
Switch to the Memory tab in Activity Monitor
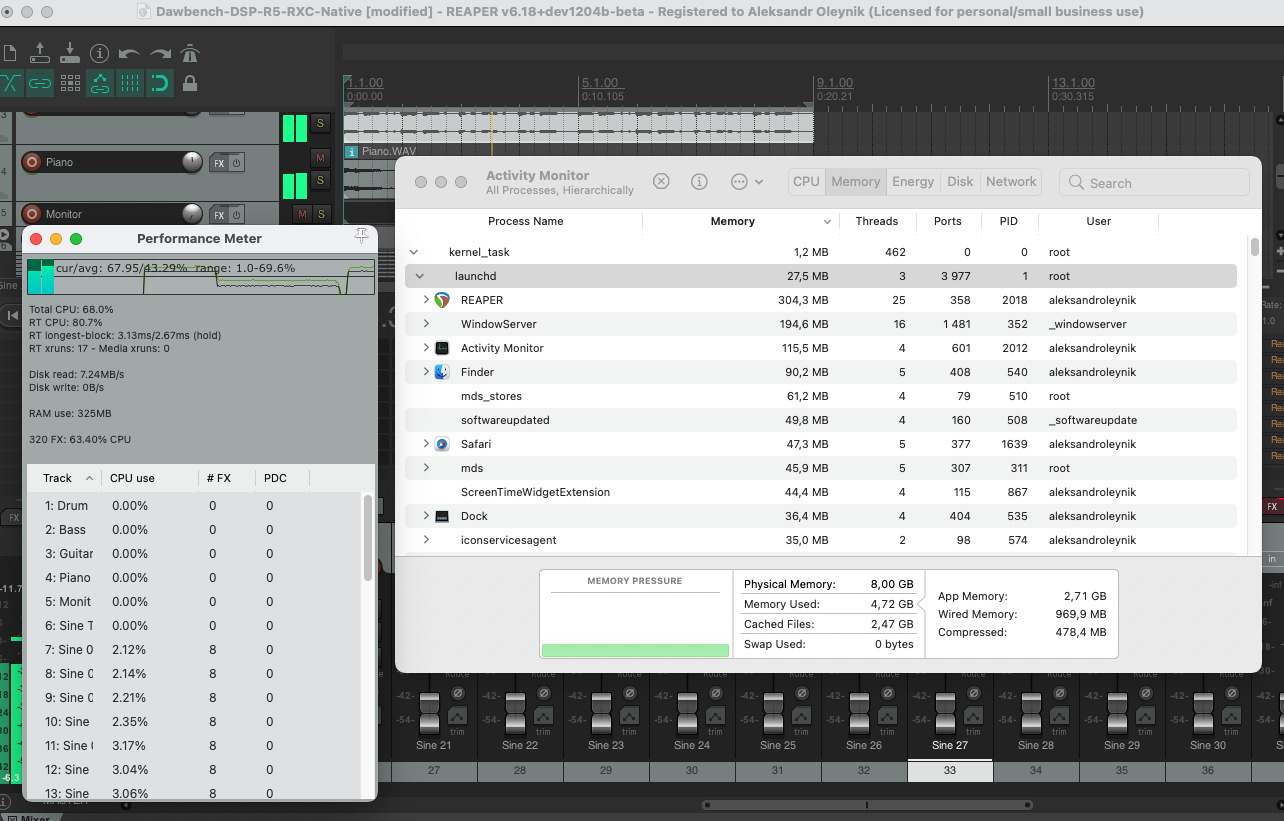click(x=856, y=182)
